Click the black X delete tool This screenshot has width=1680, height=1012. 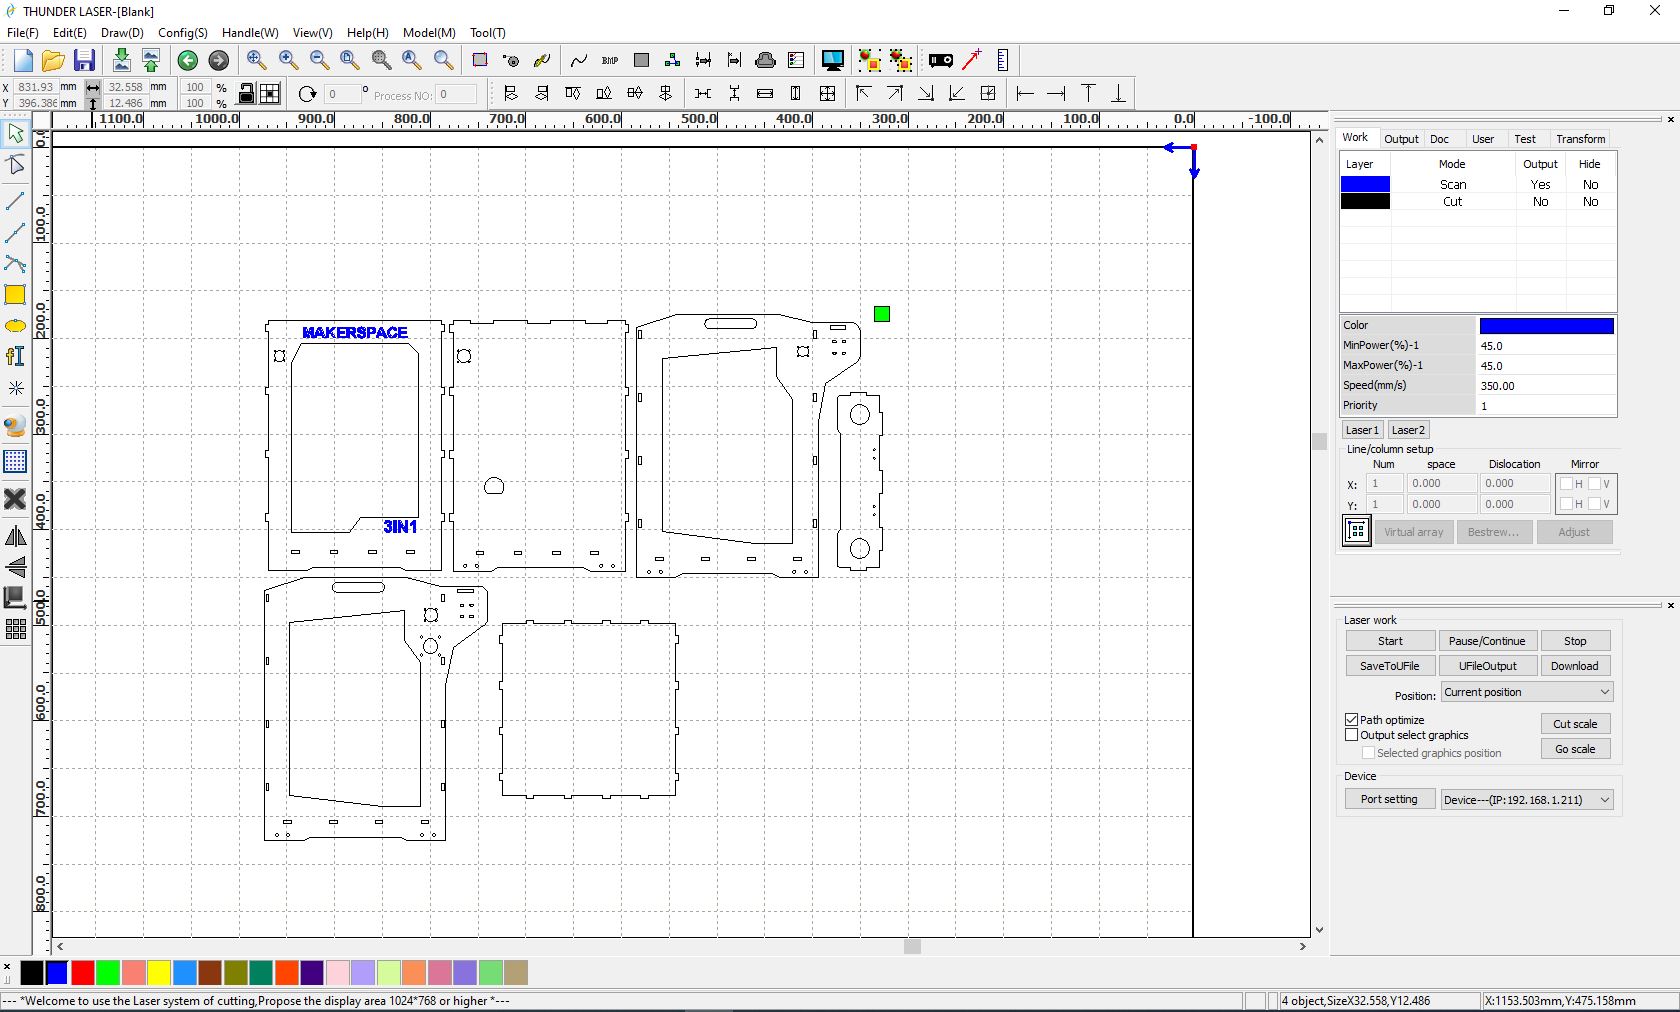click(16, 498)
